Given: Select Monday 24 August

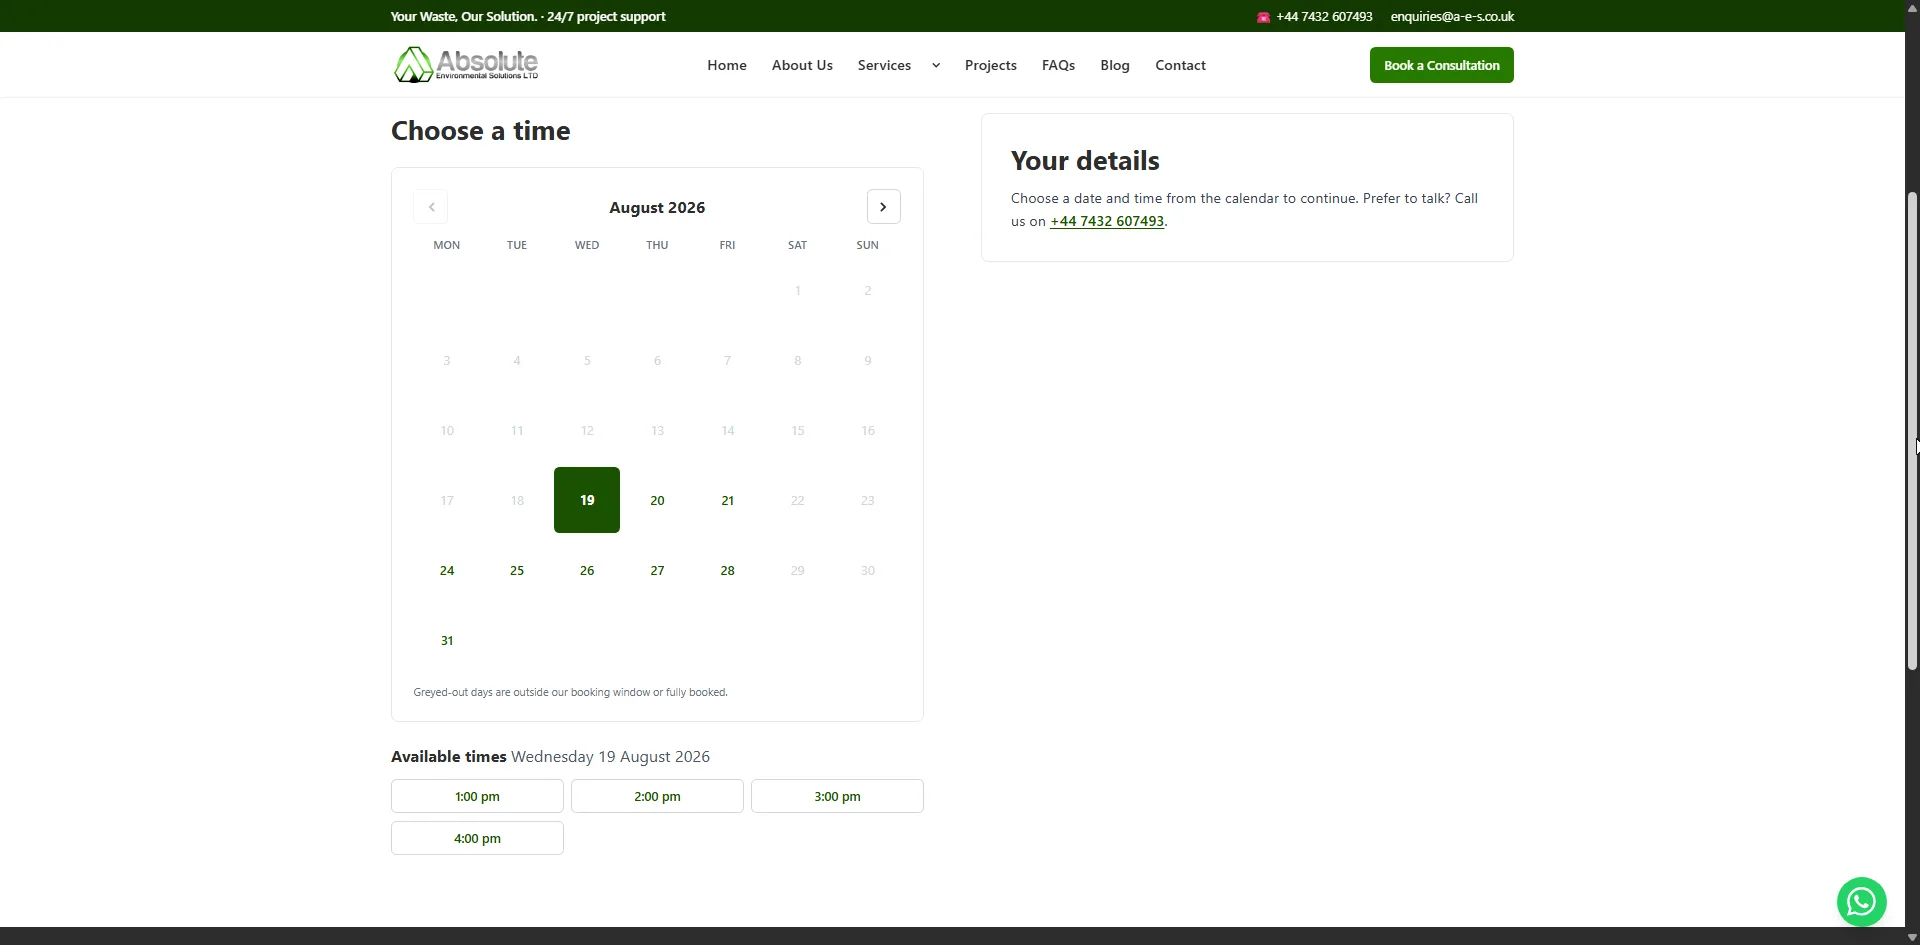Looking at the screenshot, I should click(447, 570).
